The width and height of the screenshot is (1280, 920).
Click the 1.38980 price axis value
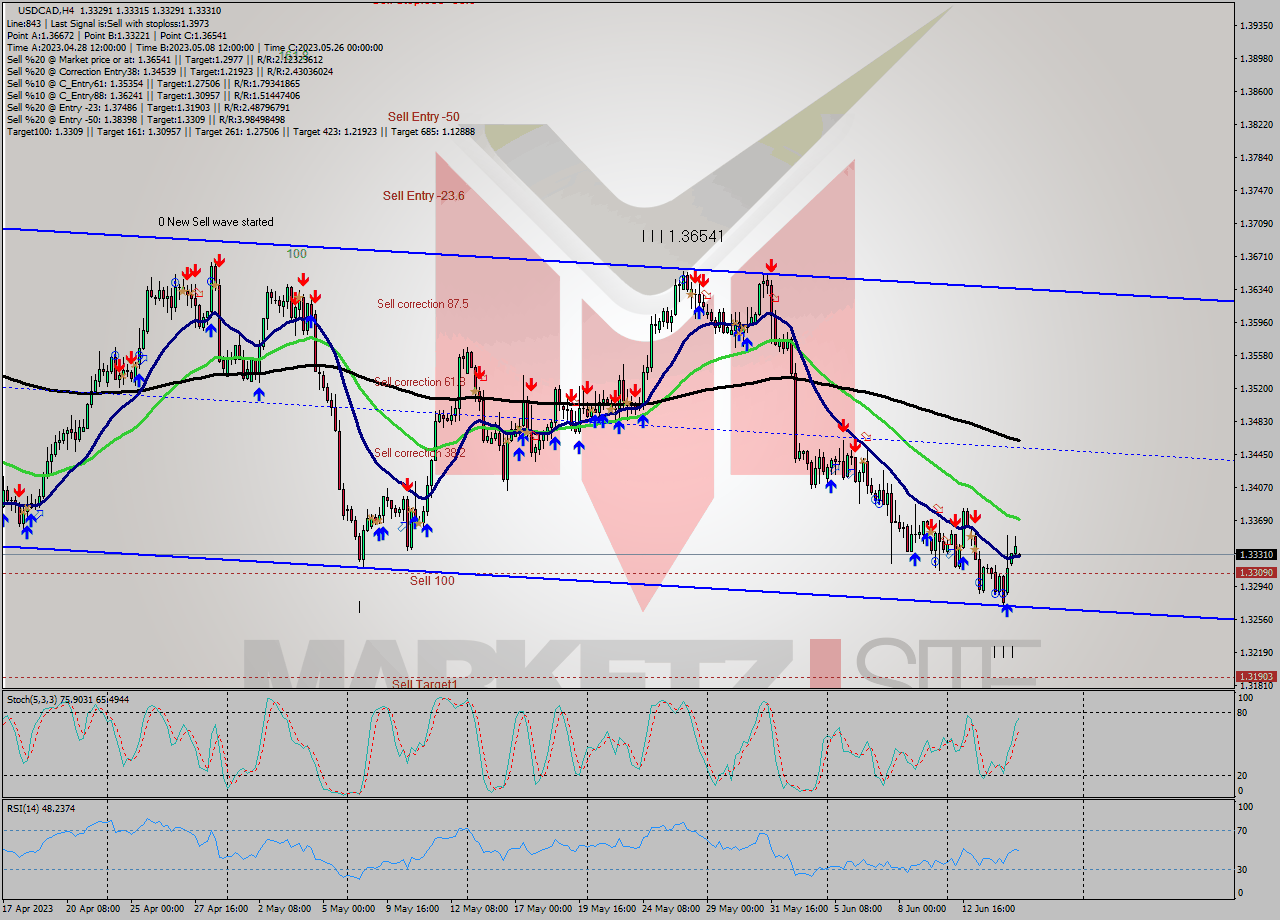coord(1255,58)
